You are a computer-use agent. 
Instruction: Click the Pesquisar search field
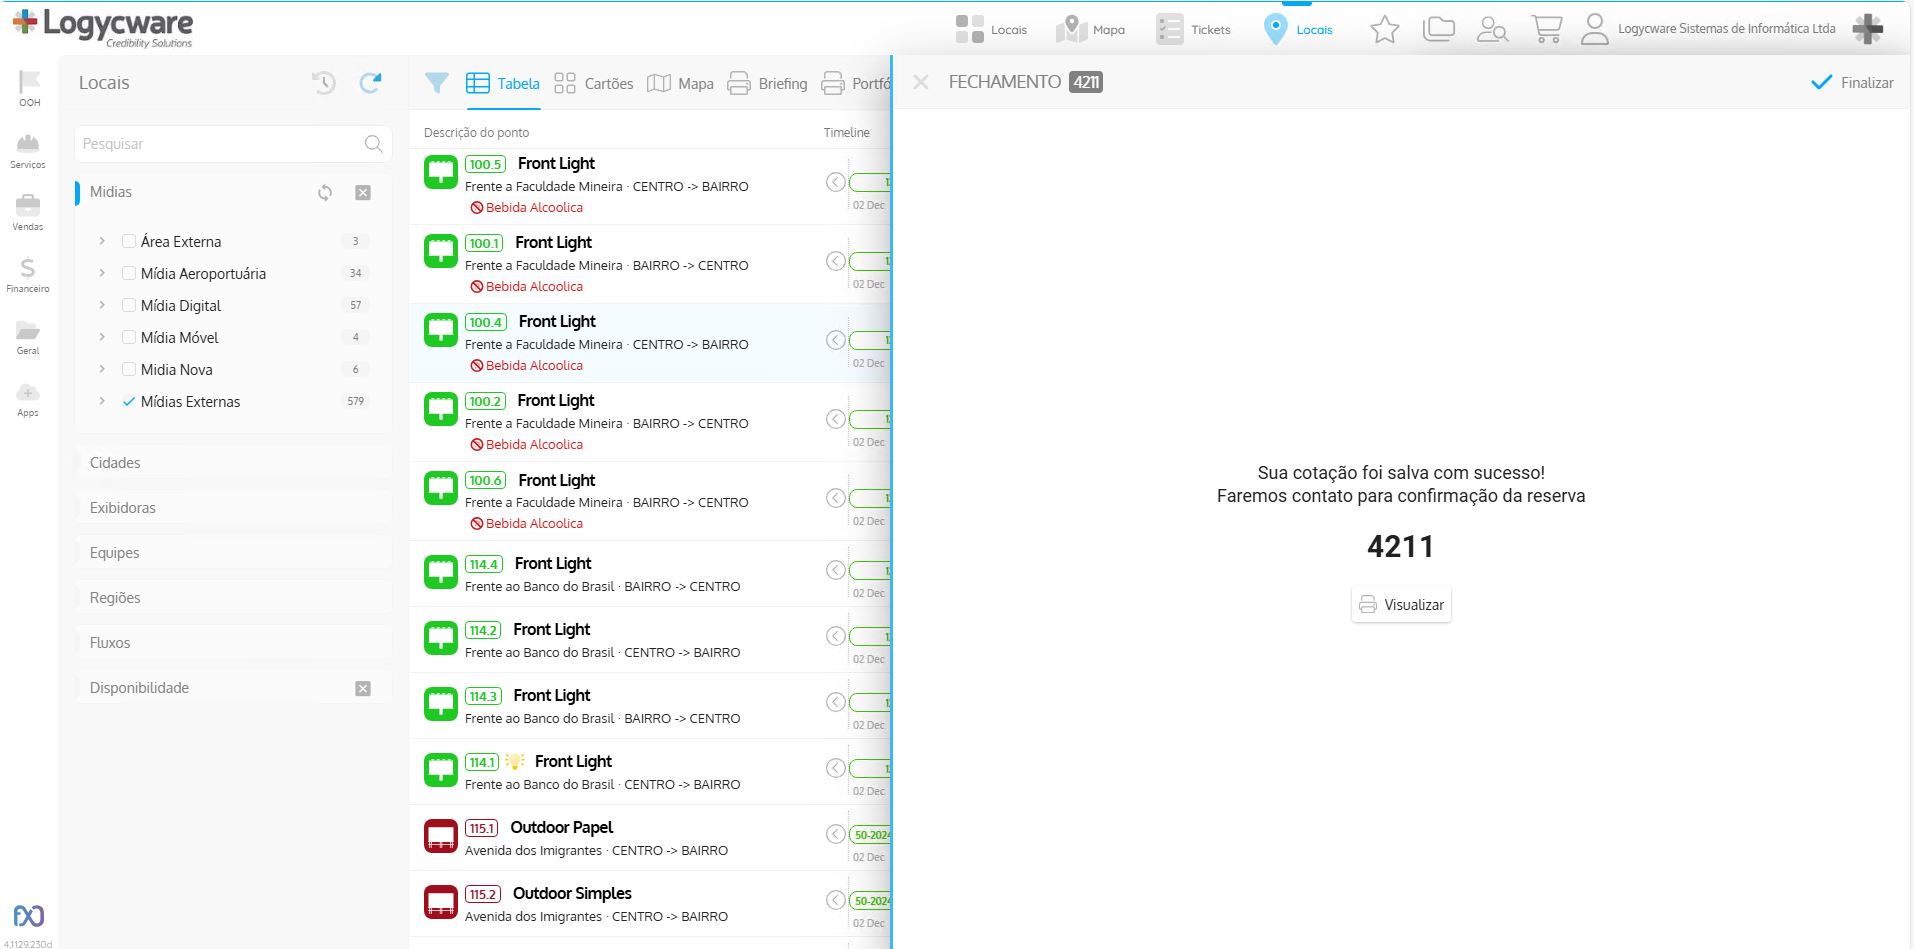233,144
